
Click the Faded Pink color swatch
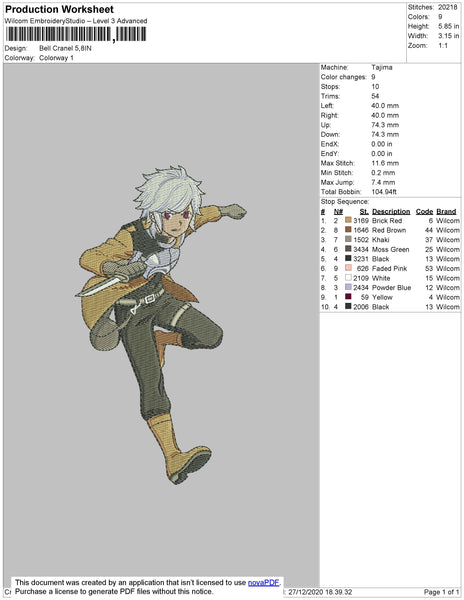[x=348, y=268]
